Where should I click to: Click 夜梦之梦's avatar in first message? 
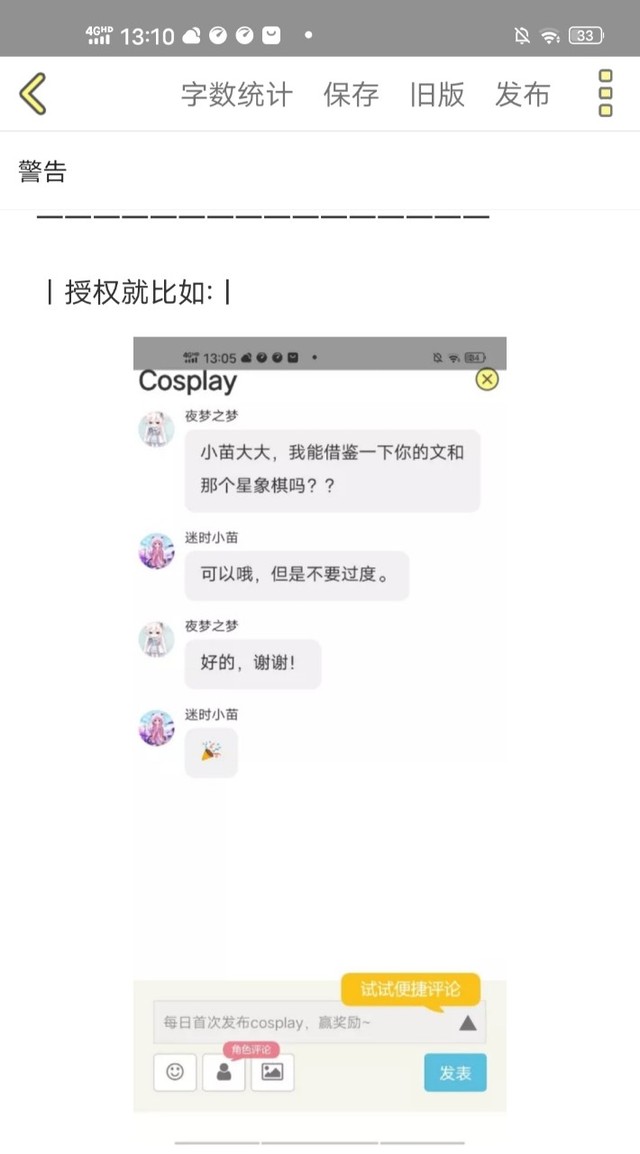(x=157, y=428)
